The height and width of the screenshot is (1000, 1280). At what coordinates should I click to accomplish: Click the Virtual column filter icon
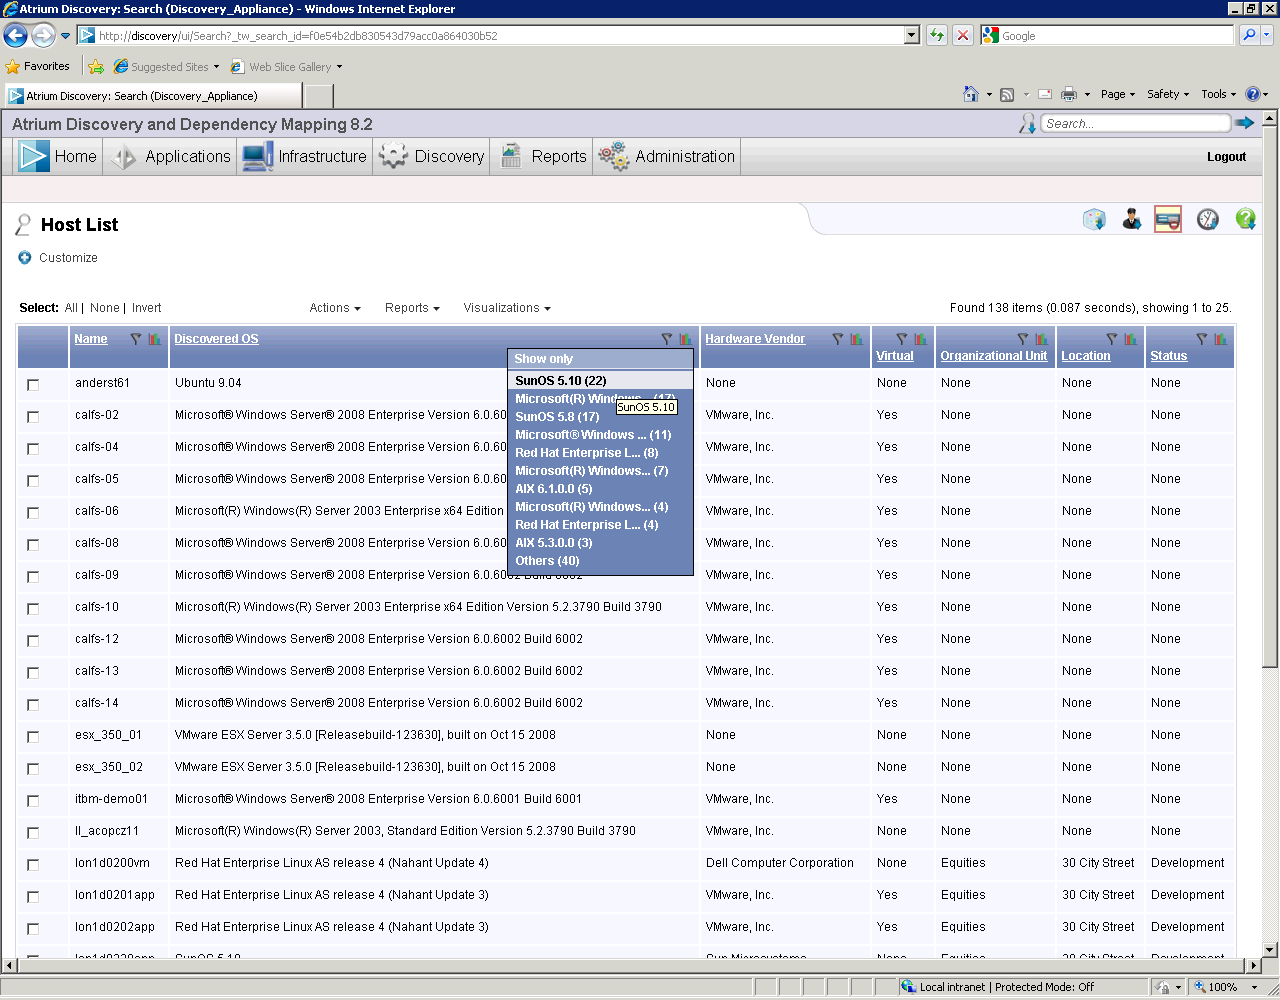coord(902,339)
